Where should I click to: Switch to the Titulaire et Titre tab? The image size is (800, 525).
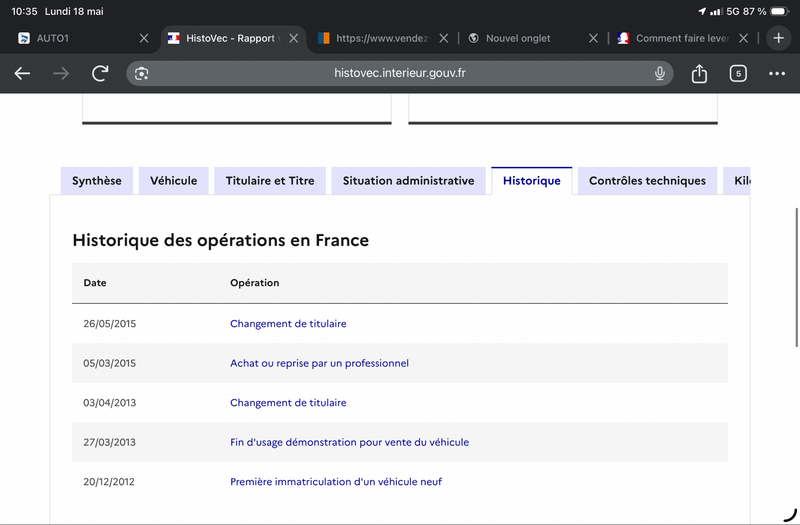(270, 181)
